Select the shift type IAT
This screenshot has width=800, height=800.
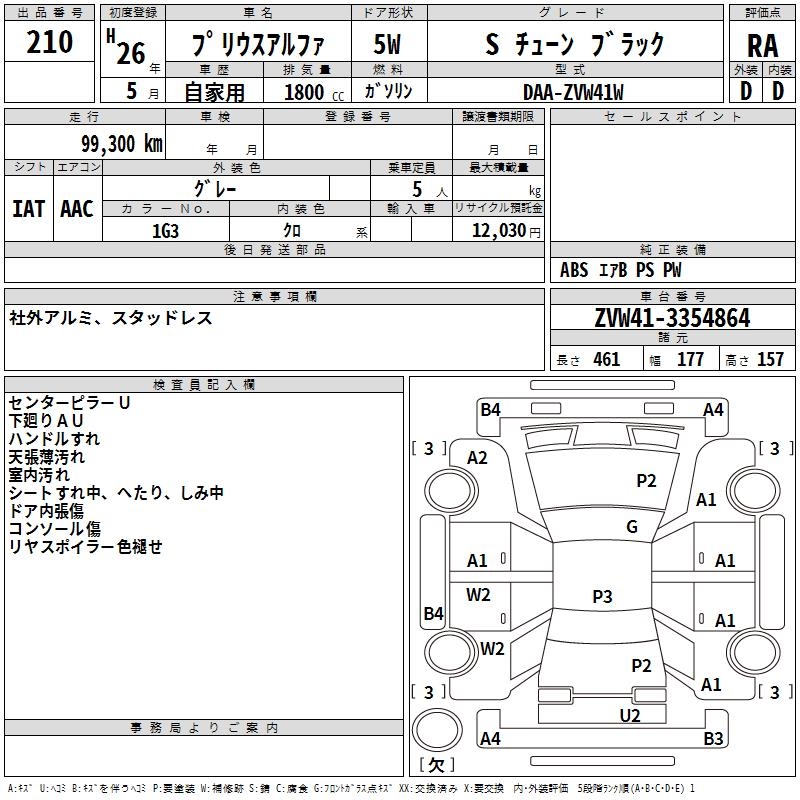29,209
